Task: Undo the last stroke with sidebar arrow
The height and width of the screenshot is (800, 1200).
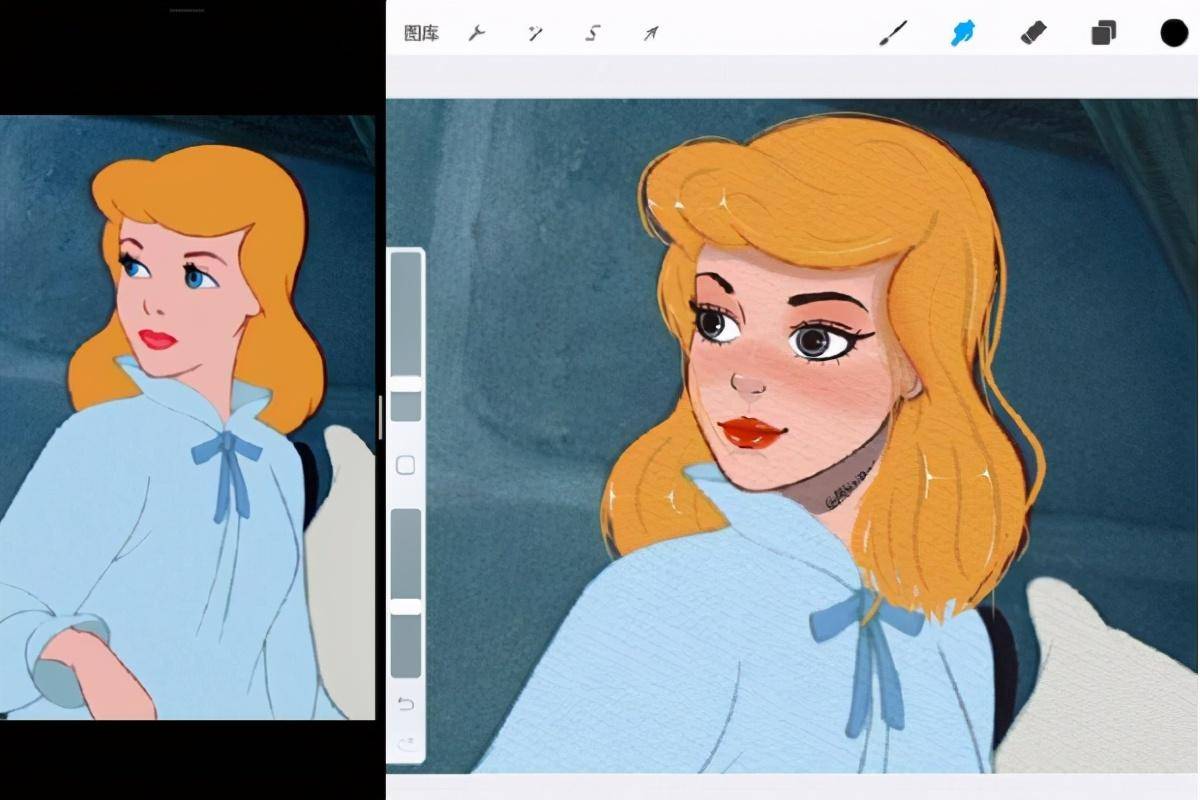Action: (x=405, y=704)
